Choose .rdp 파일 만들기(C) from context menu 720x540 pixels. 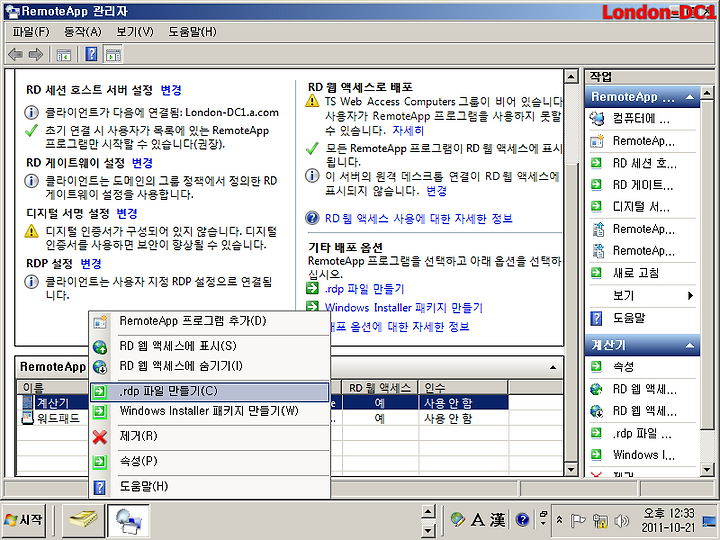point(209,392)
